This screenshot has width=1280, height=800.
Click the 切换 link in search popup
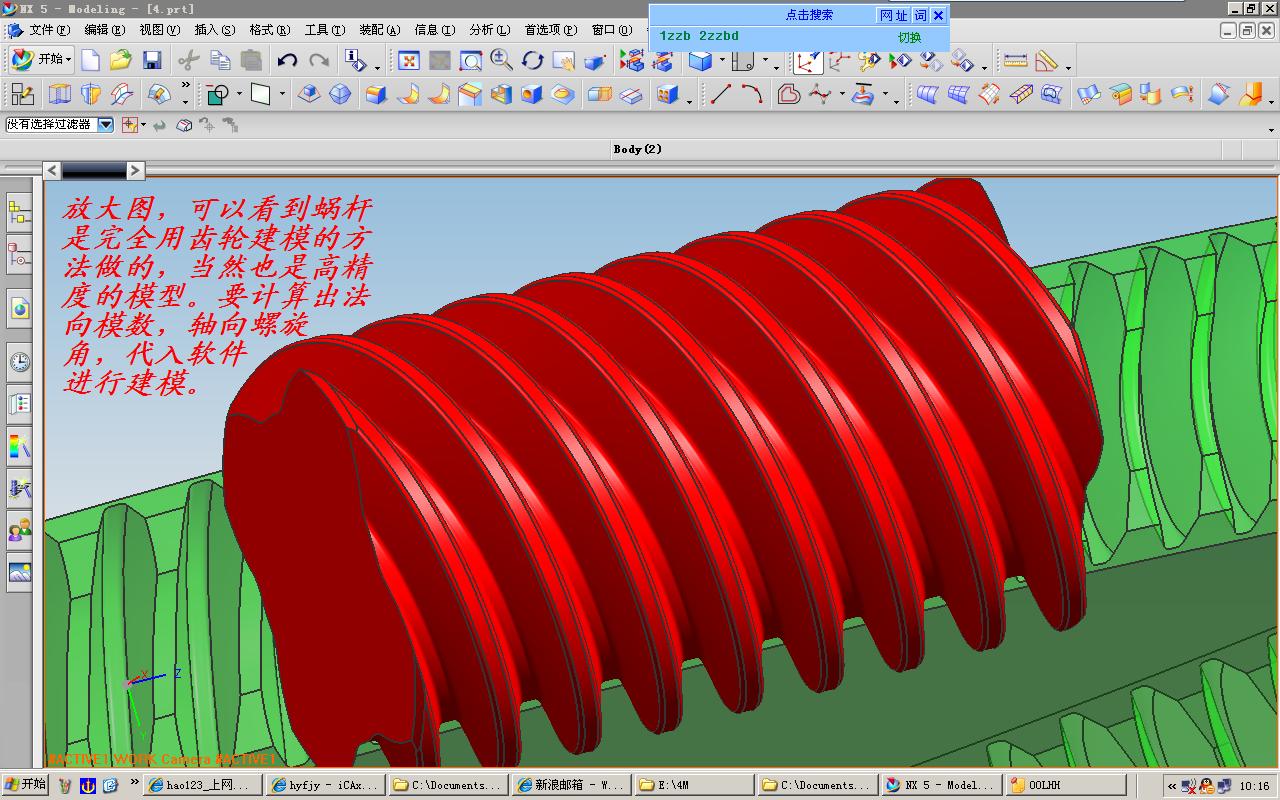point(909,37)
